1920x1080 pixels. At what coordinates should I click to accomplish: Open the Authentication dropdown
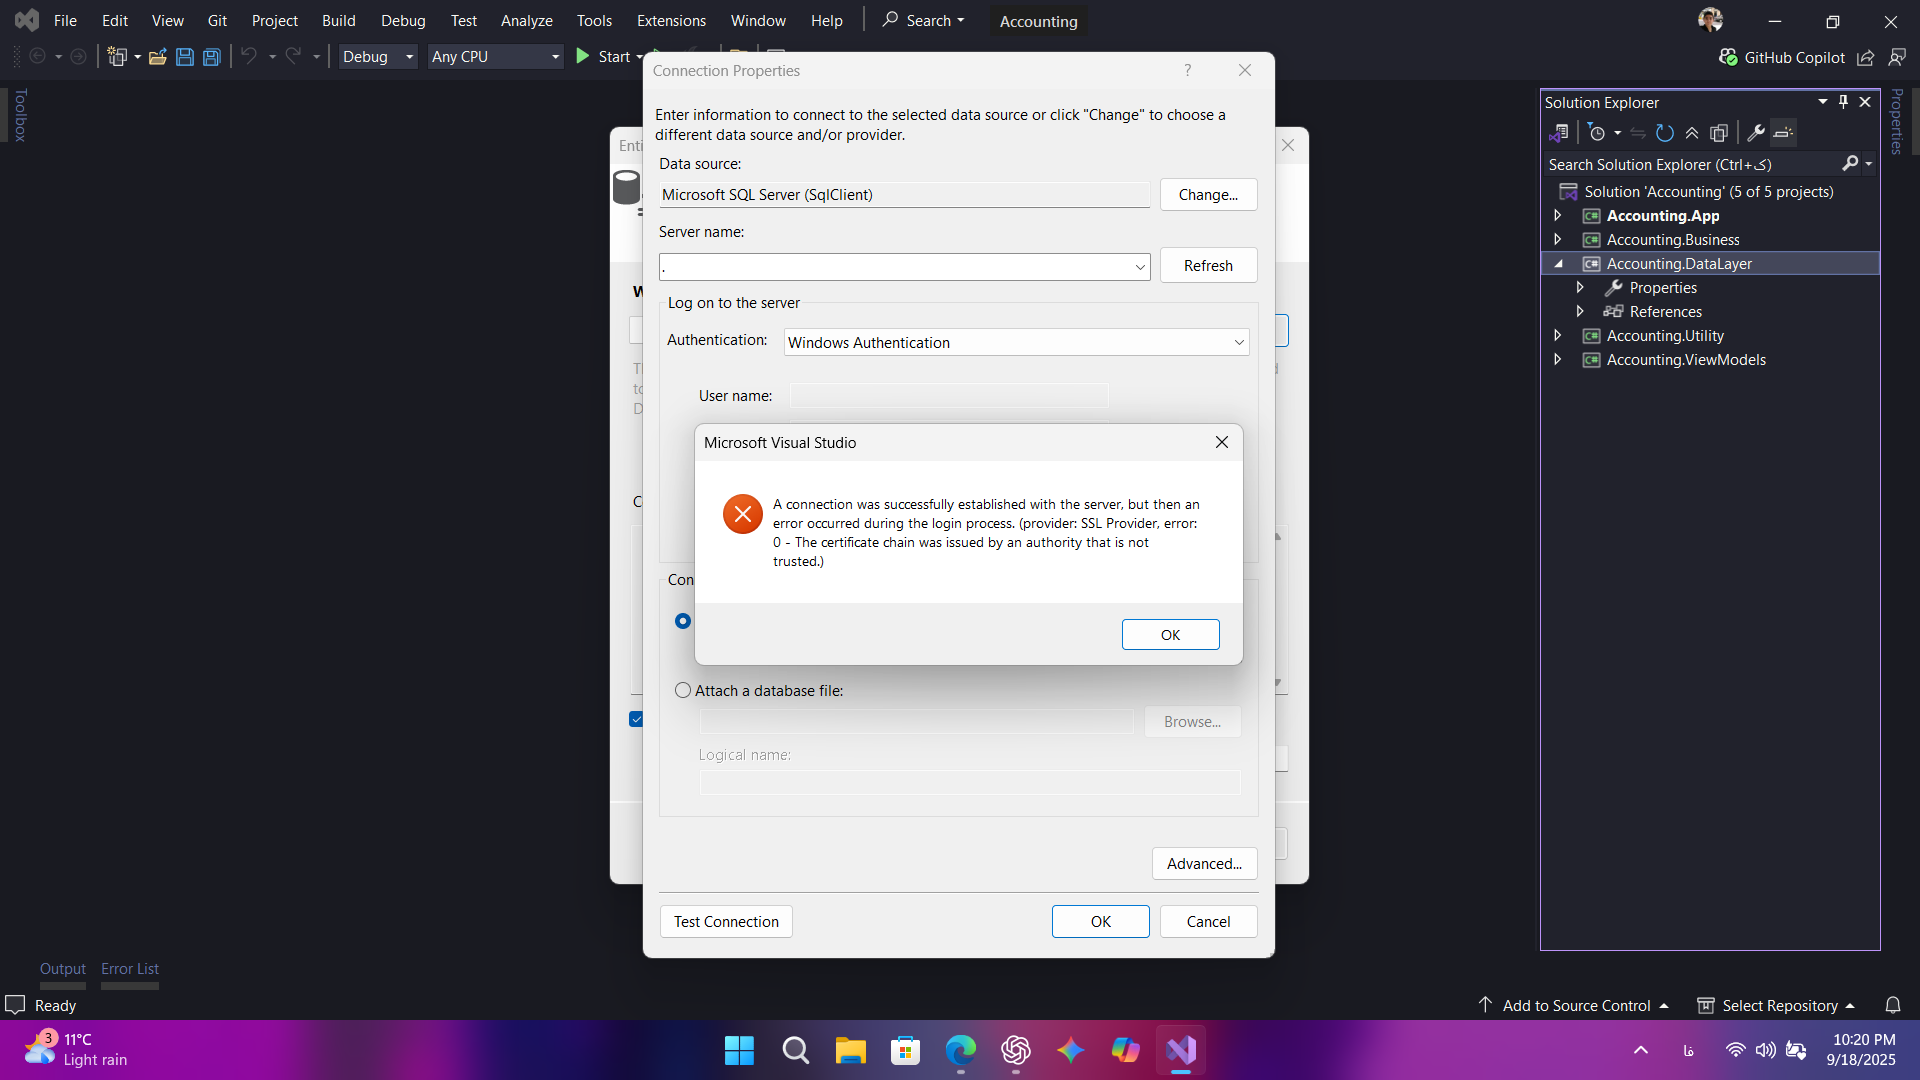point(1239,342)
